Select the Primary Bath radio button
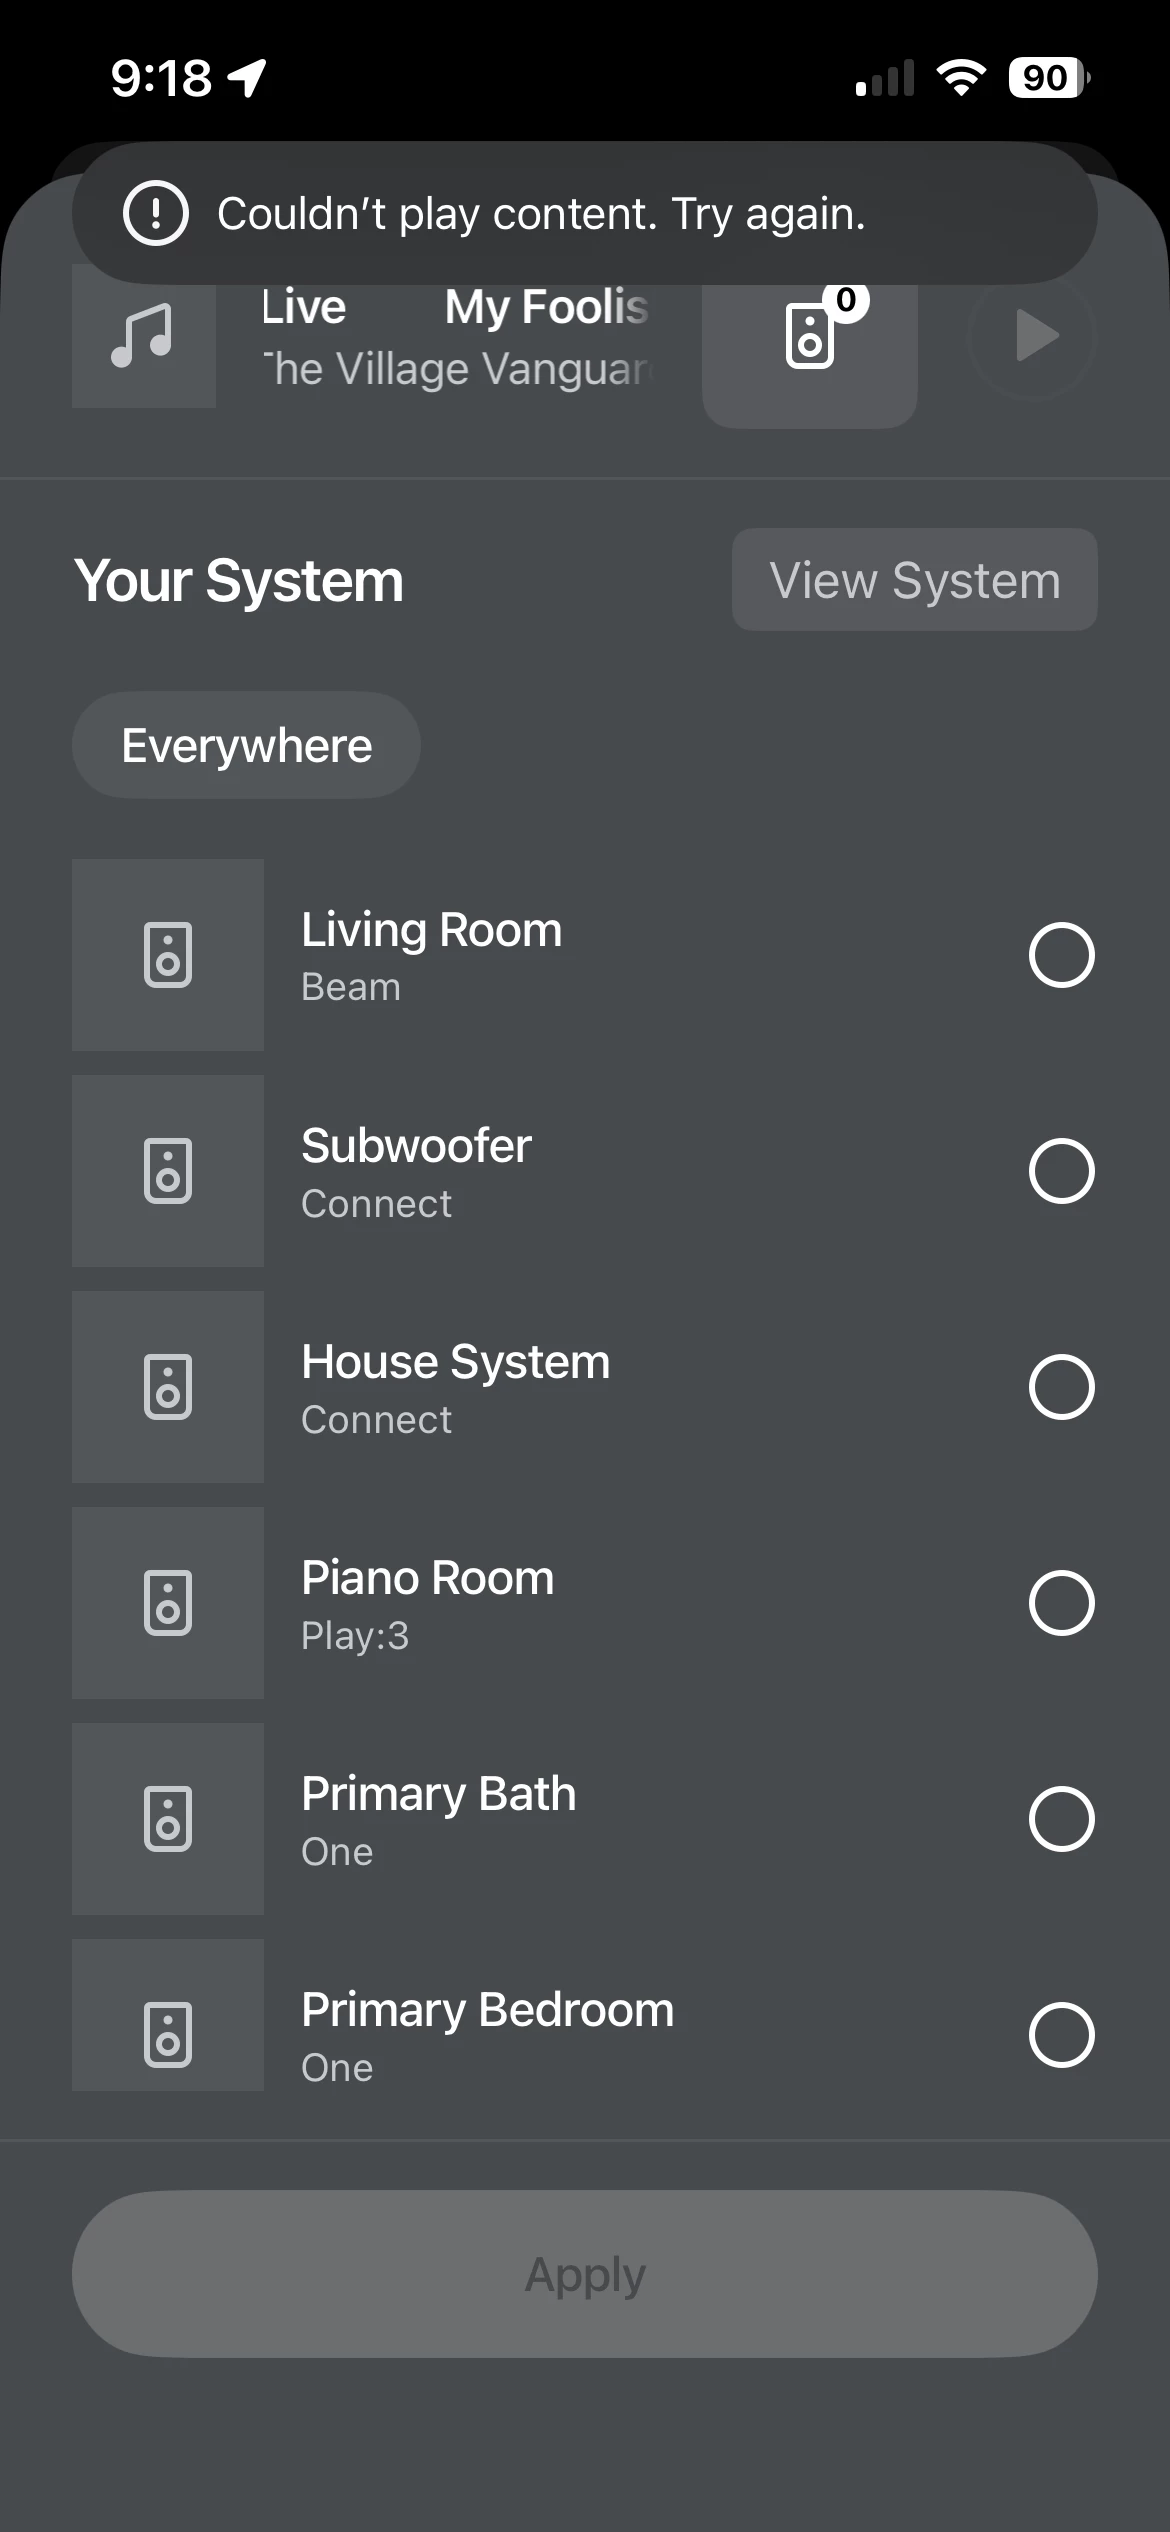Viewport: 1170px width, 2532px height. [1061, 1819]
